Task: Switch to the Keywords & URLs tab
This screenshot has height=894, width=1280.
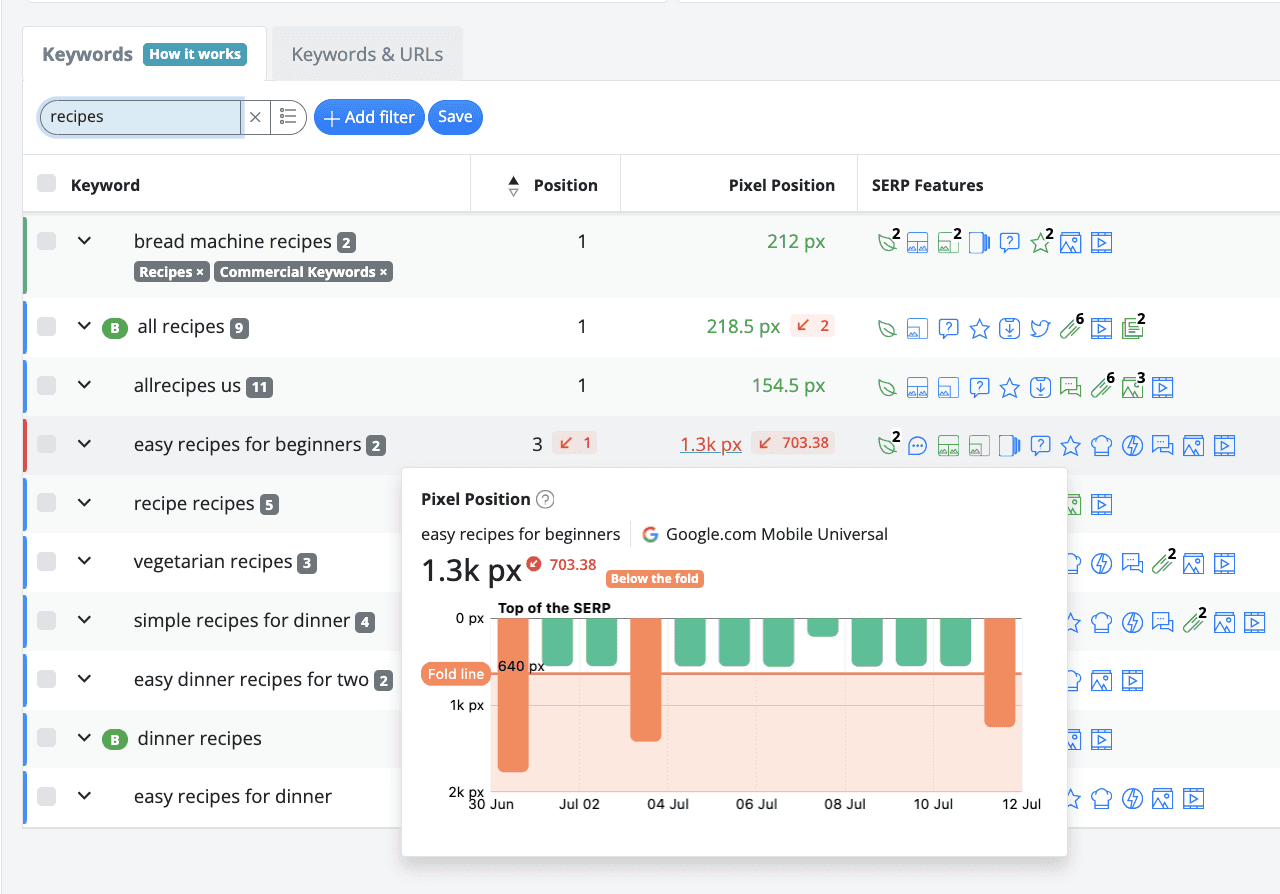Action: click(367, 54)
